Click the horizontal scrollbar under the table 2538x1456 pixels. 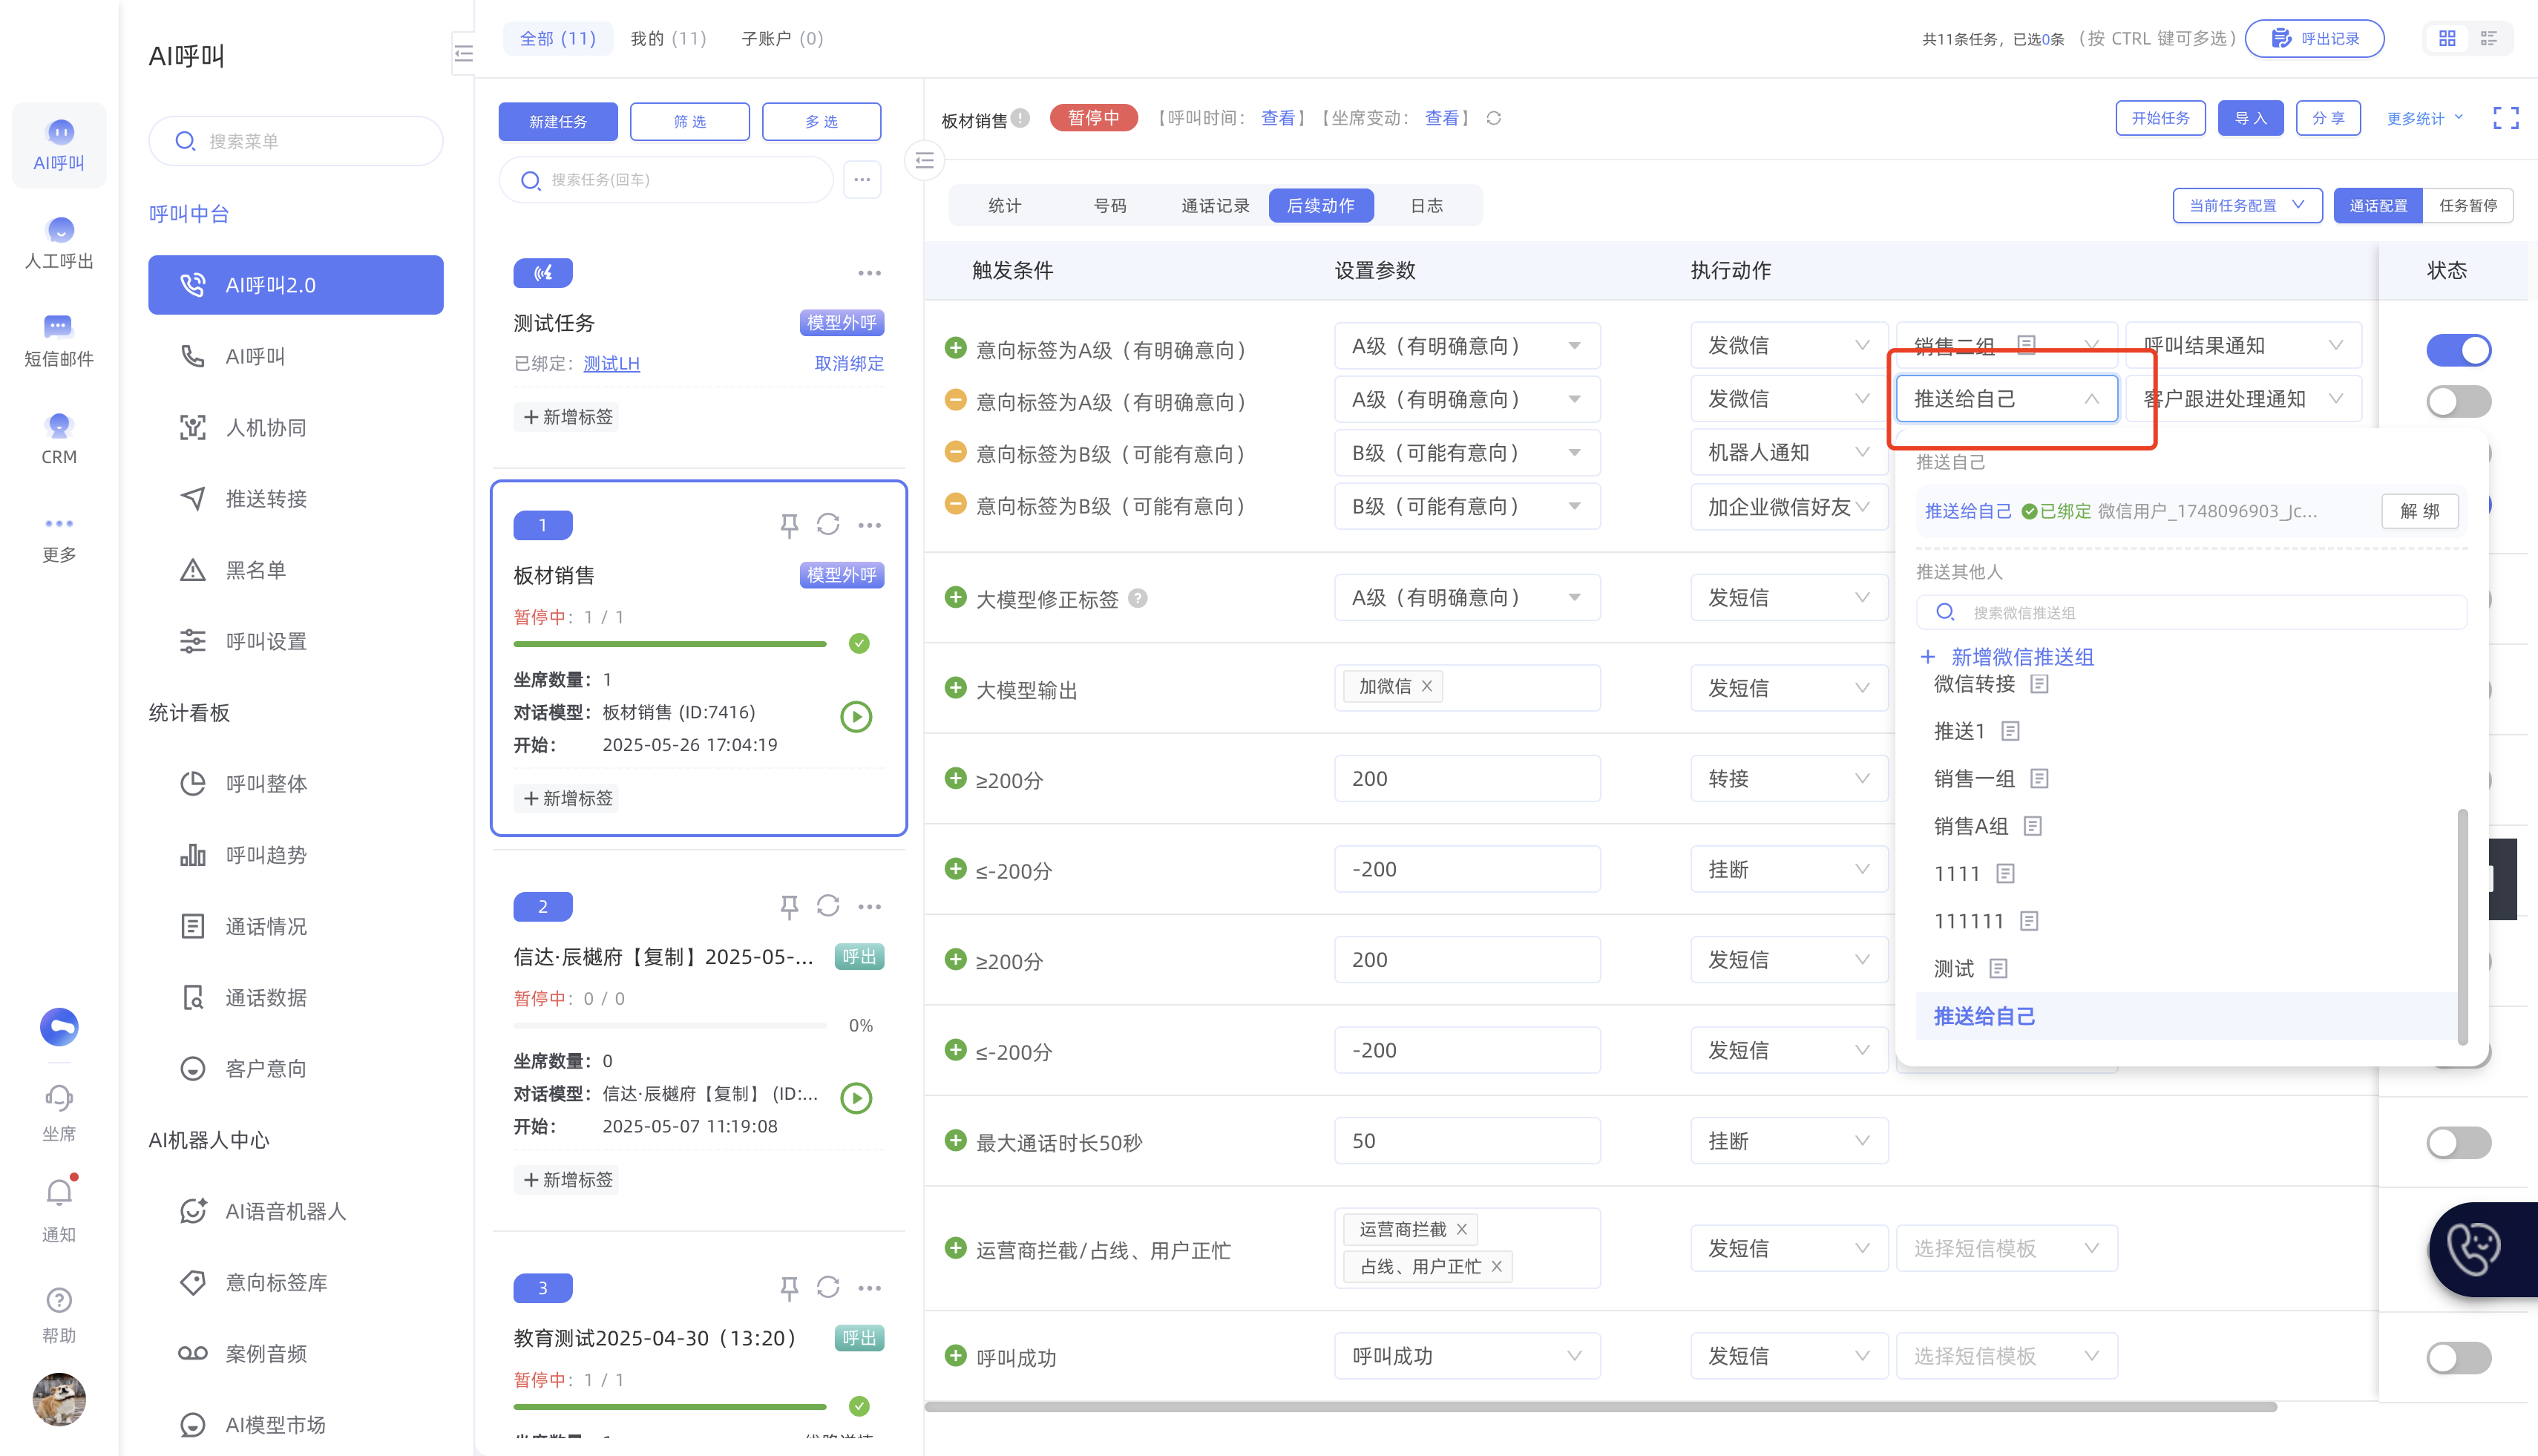pyautogui.click(x=1600, y=1407)
